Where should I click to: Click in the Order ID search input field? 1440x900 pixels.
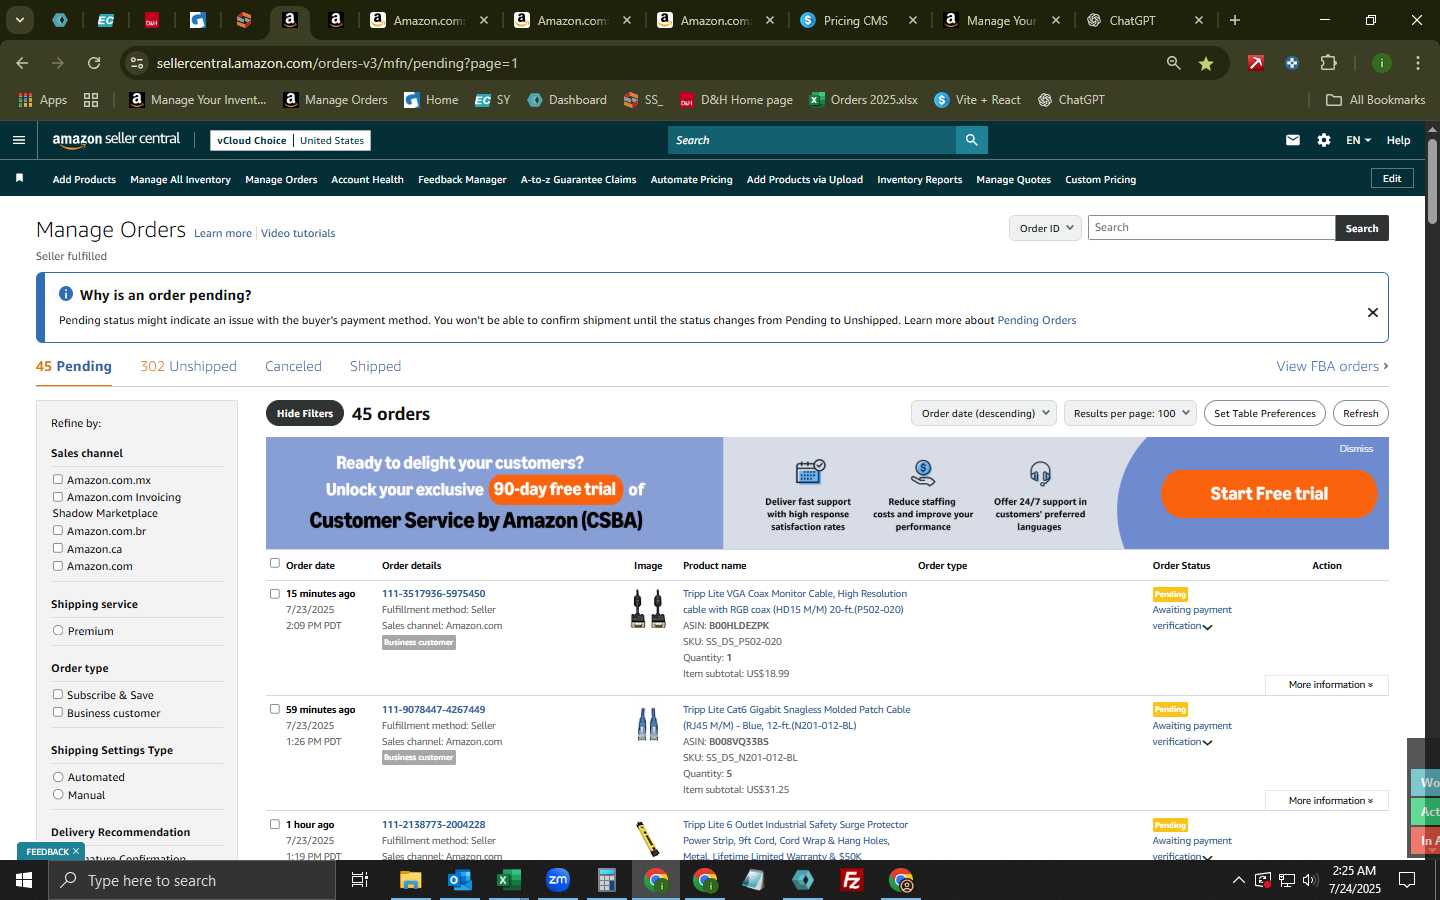(1211, 228)
